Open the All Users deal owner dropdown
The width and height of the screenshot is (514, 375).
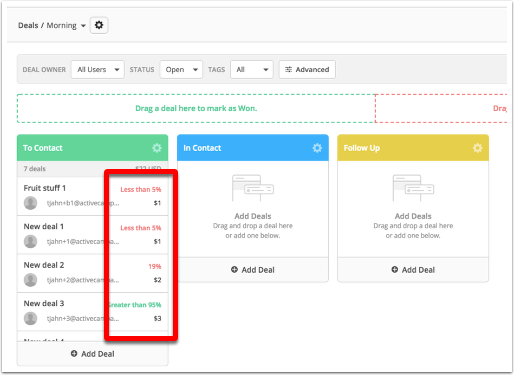98,69
